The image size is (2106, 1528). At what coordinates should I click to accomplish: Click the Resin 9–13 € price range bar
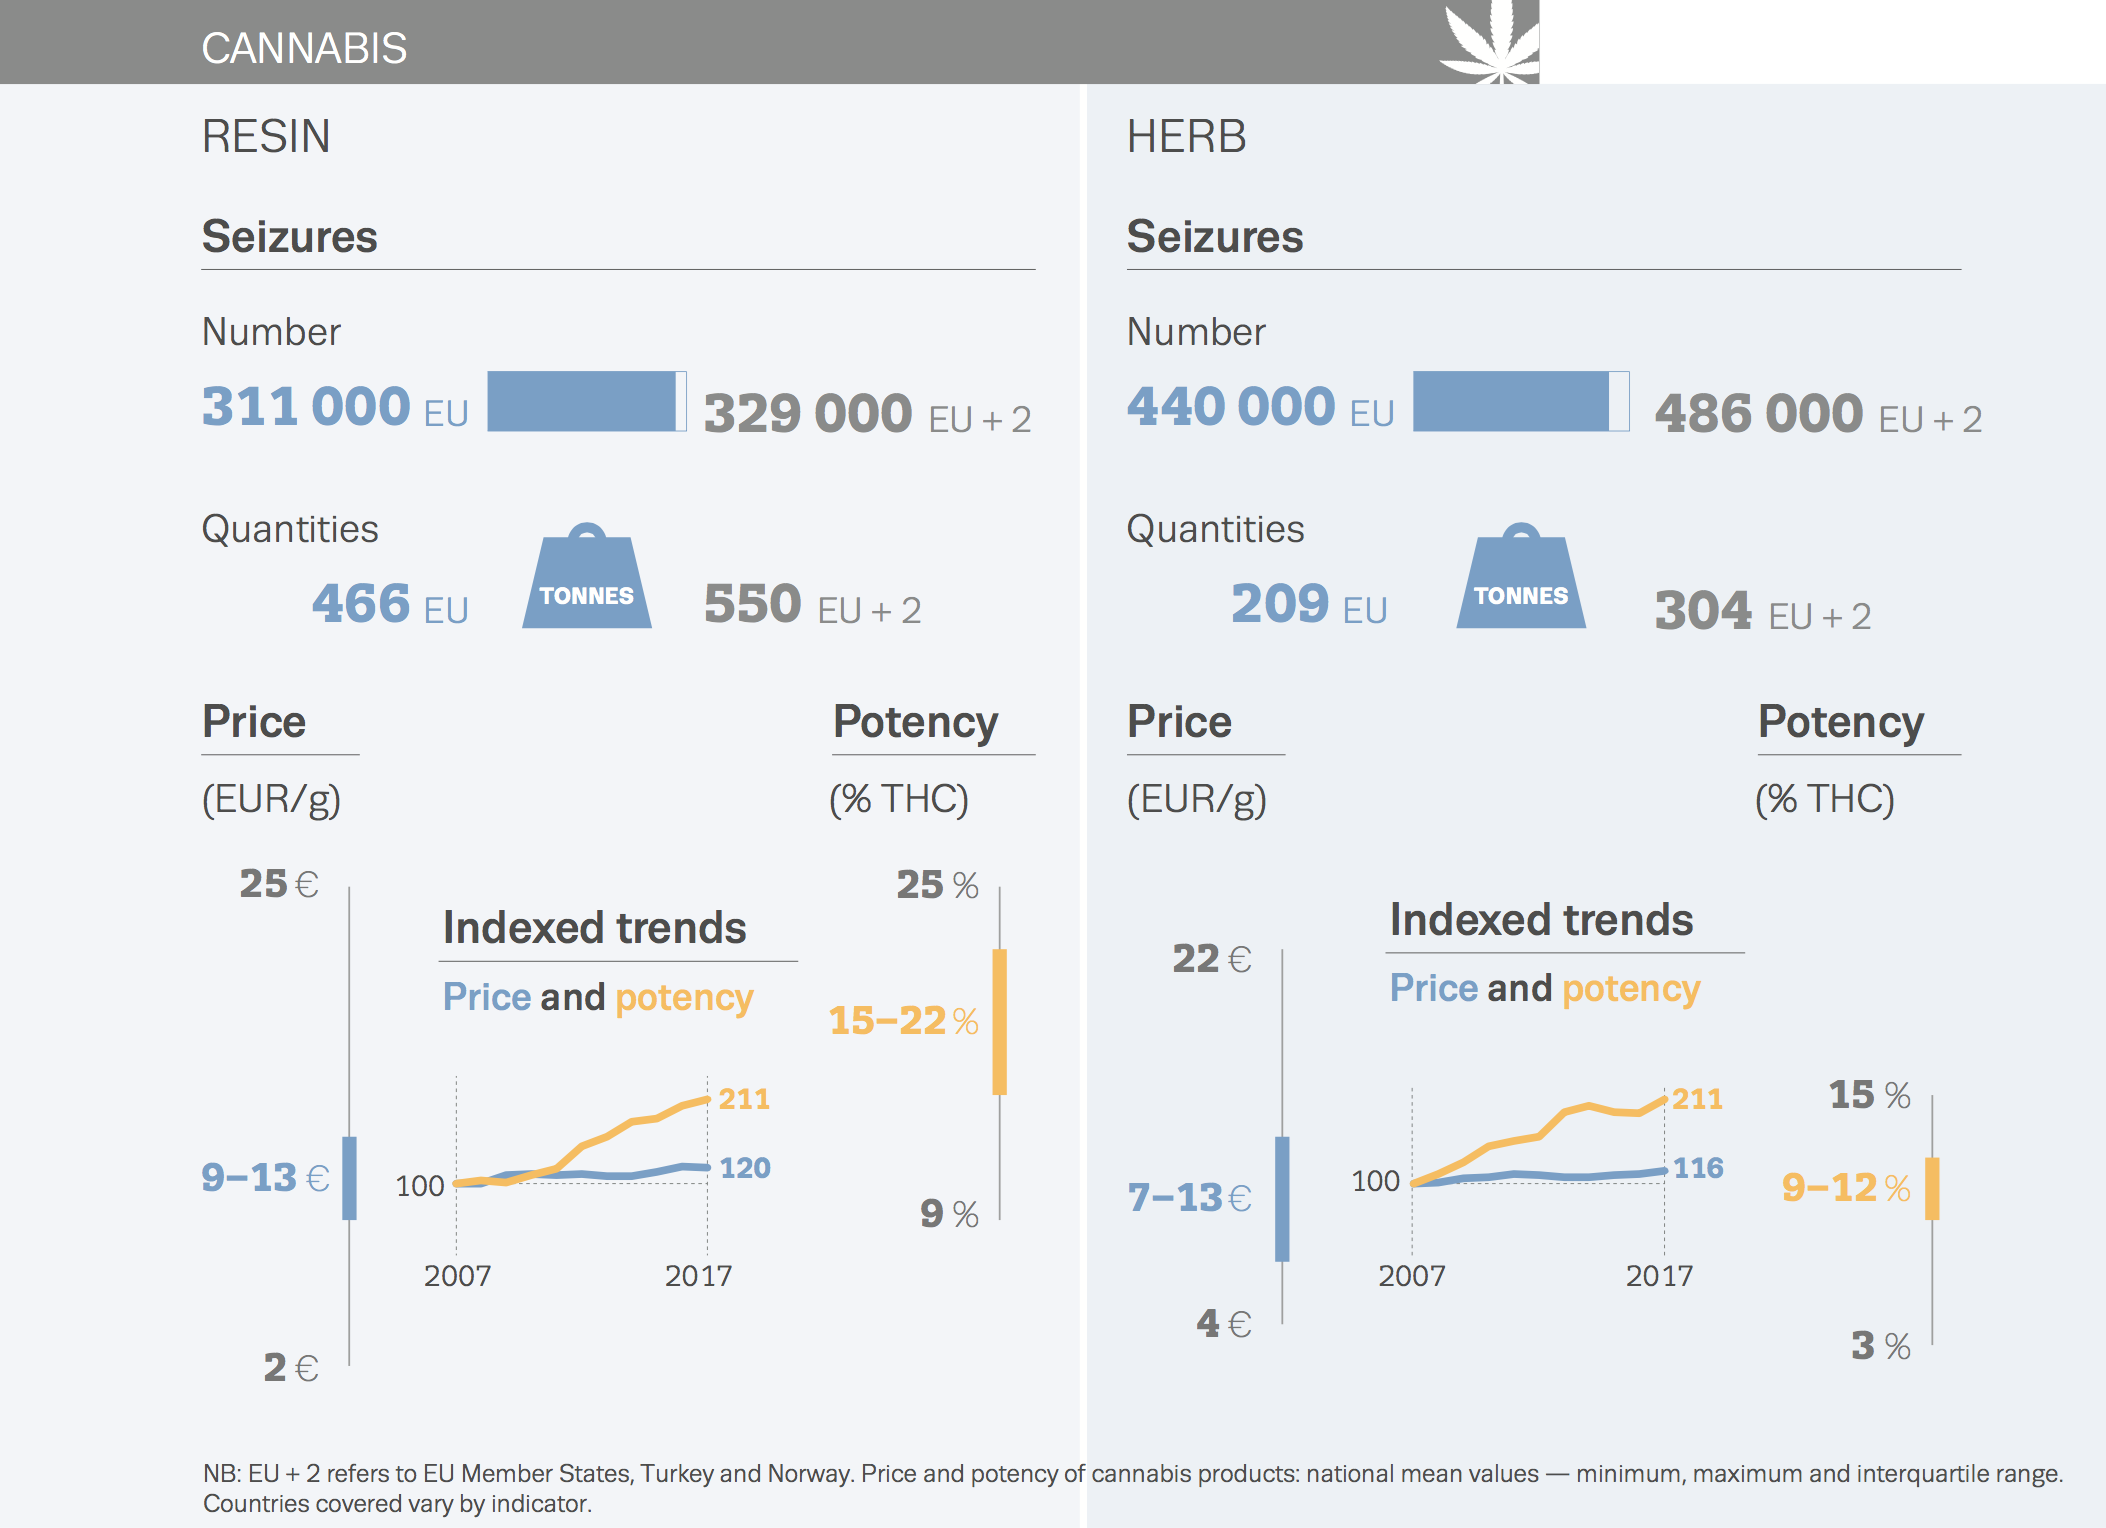349,1177
